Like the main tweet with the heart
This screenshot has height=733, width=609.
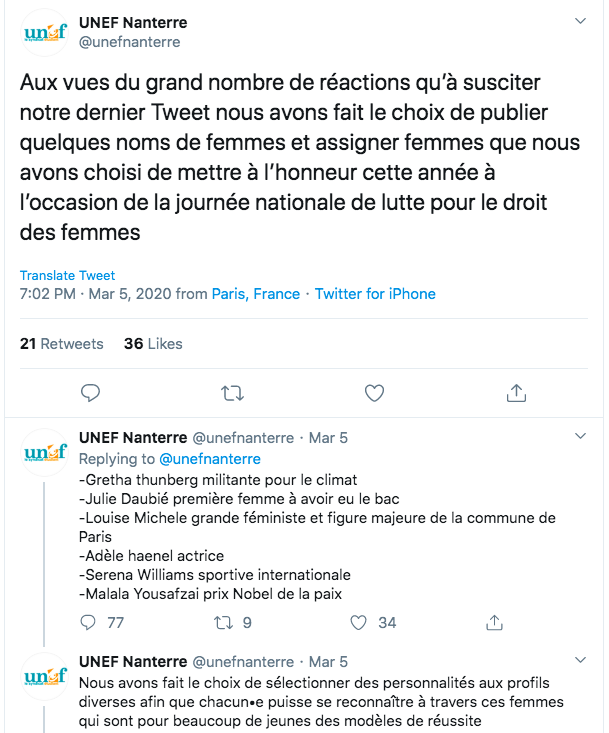tap(374, 392)
